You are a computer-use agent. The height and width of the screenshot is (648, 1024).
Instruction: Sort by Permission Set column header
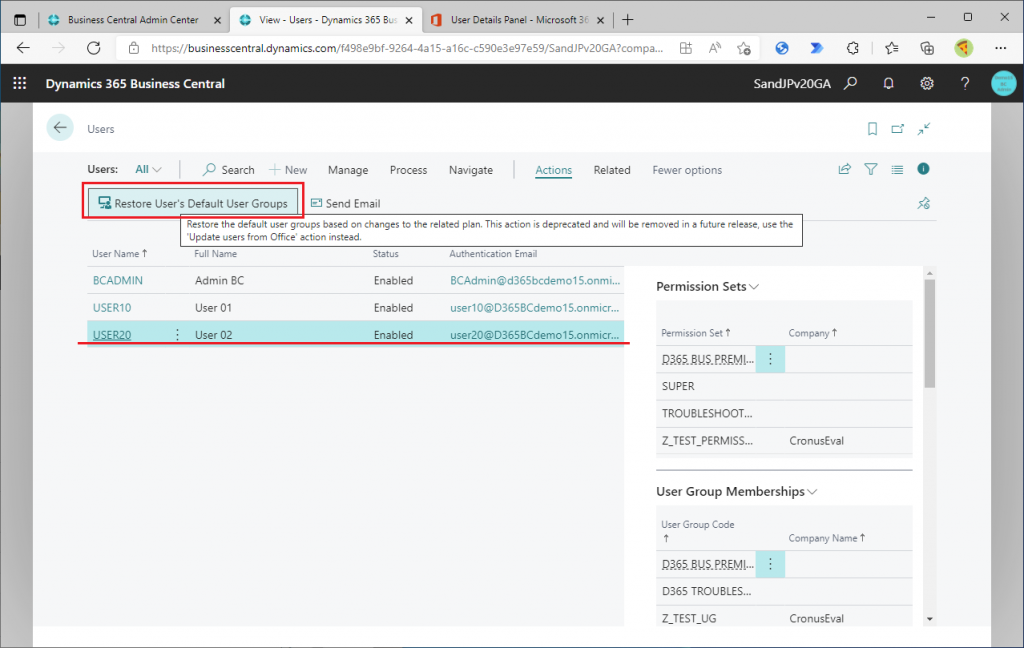[696, 332]
